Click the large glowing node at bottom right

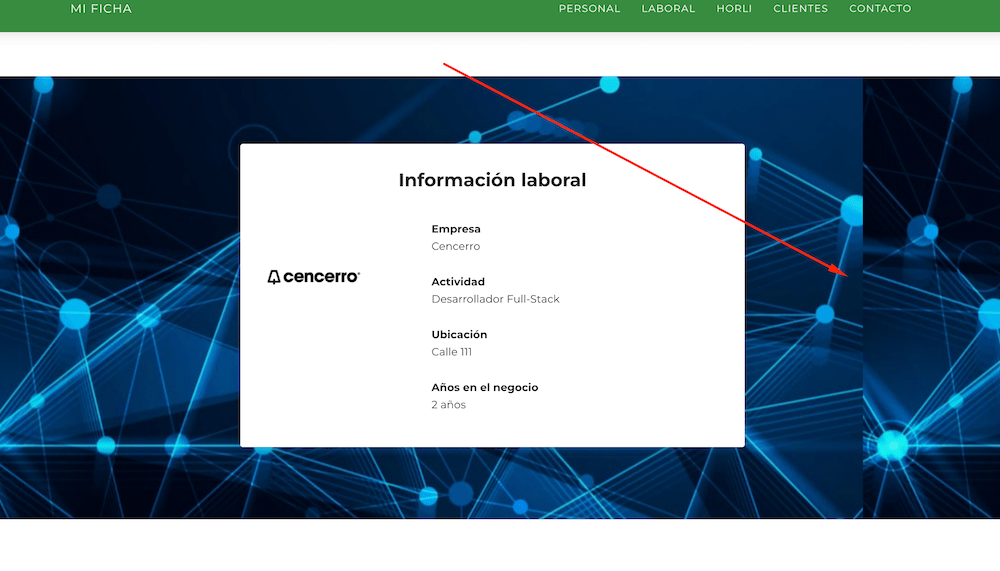click(x=892, y=445)
